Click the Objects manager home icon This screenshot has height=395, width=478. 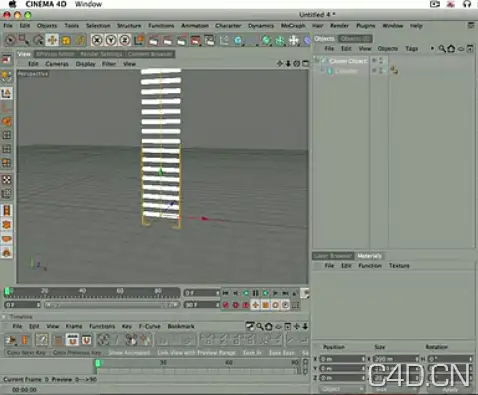[x=451, y=49]
